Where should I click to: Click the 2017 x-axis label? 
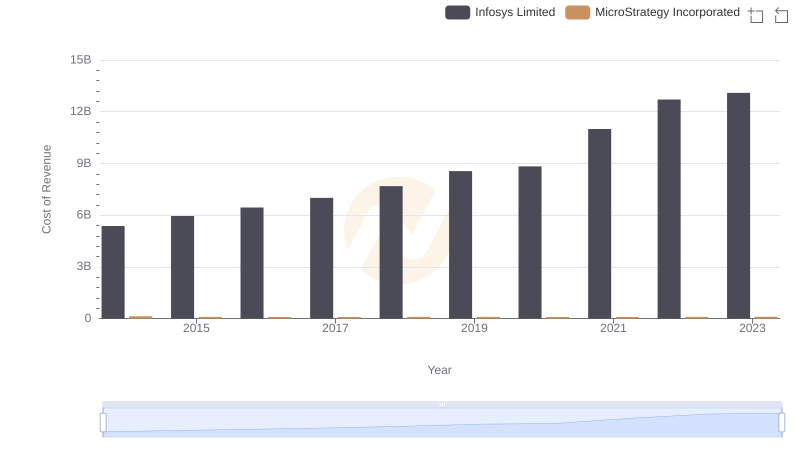coord(335,328)
